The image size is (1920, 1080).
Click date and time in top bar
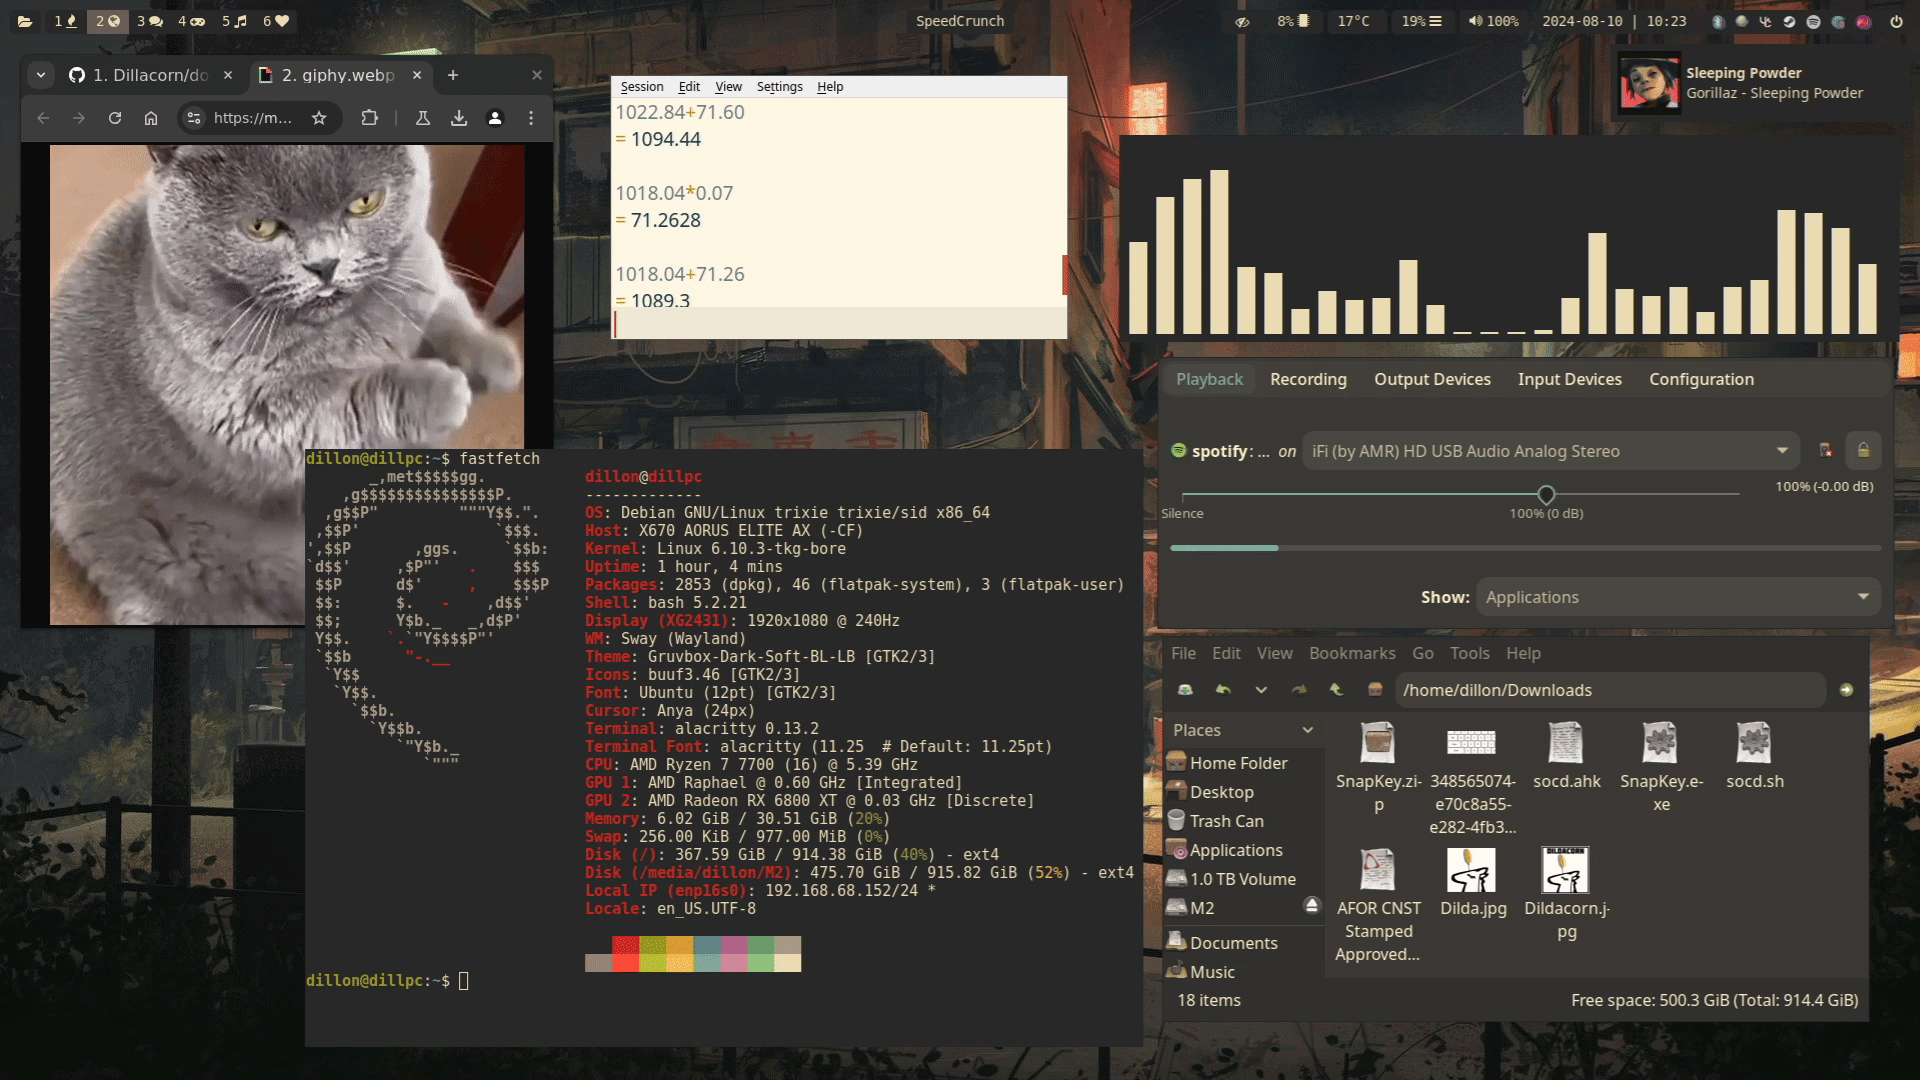point(1614,21)
